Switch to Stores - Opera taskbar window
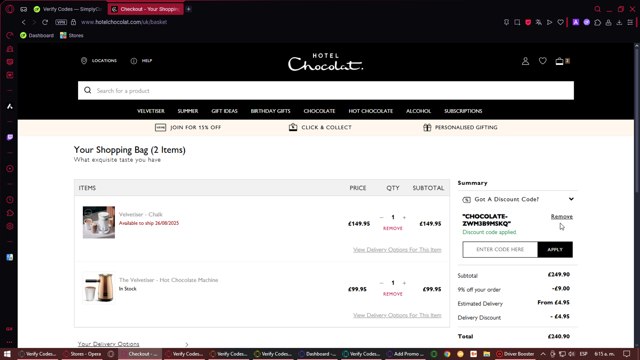Image resolution: width=640 pixels, height=360 pixels. (82, 354)
